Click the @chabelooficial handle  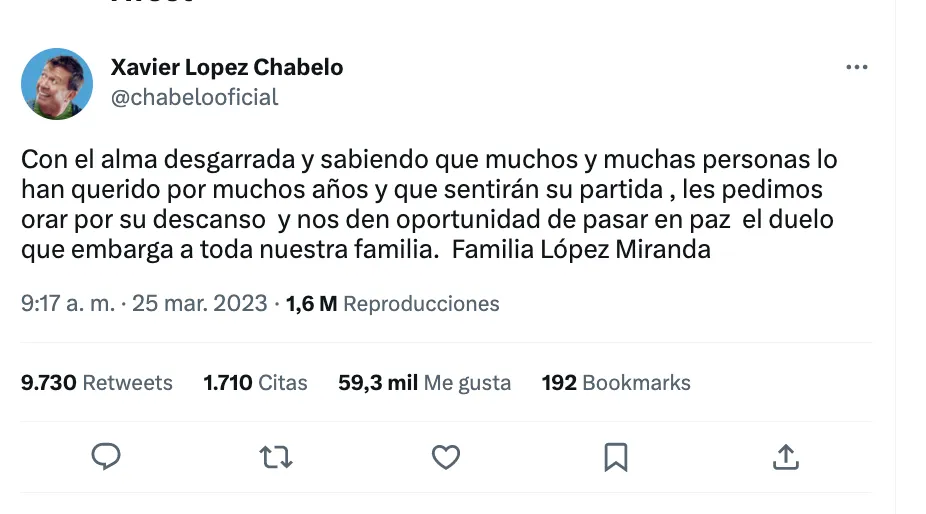tap(194, 97)
